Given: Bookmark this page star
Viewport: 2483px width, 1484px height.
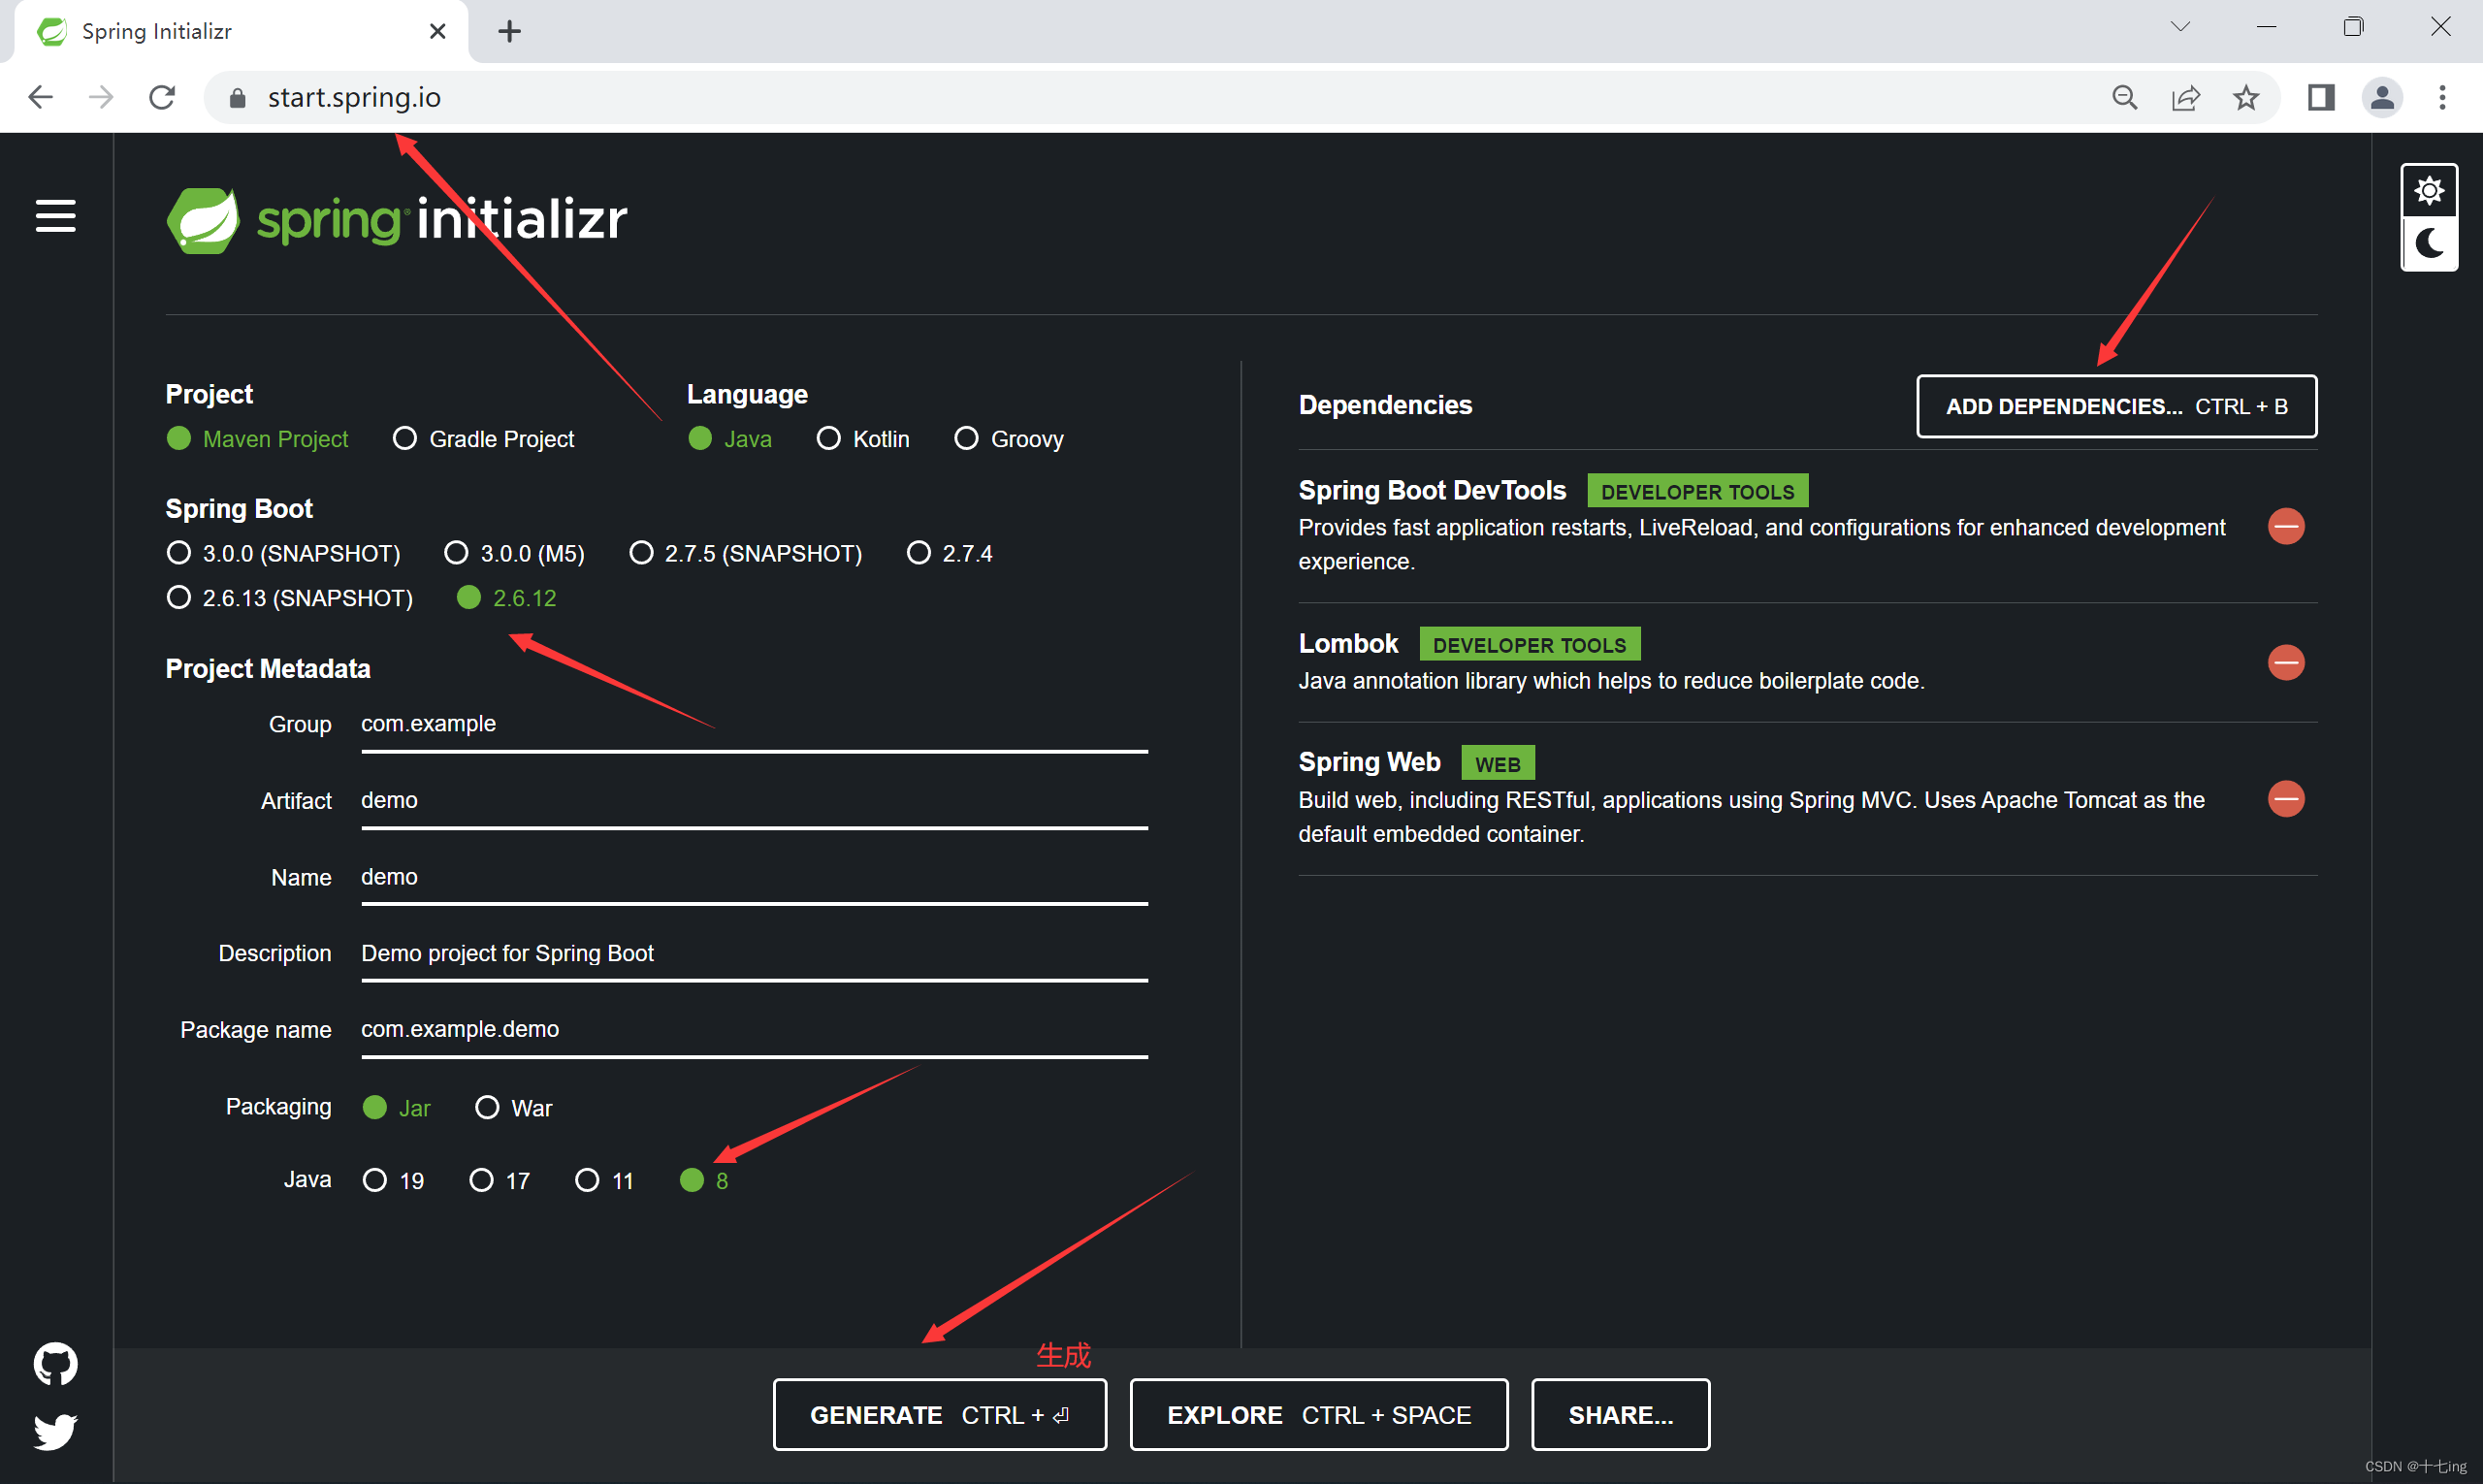Looking at the screenshot, I should click(x=2246, y=97).
